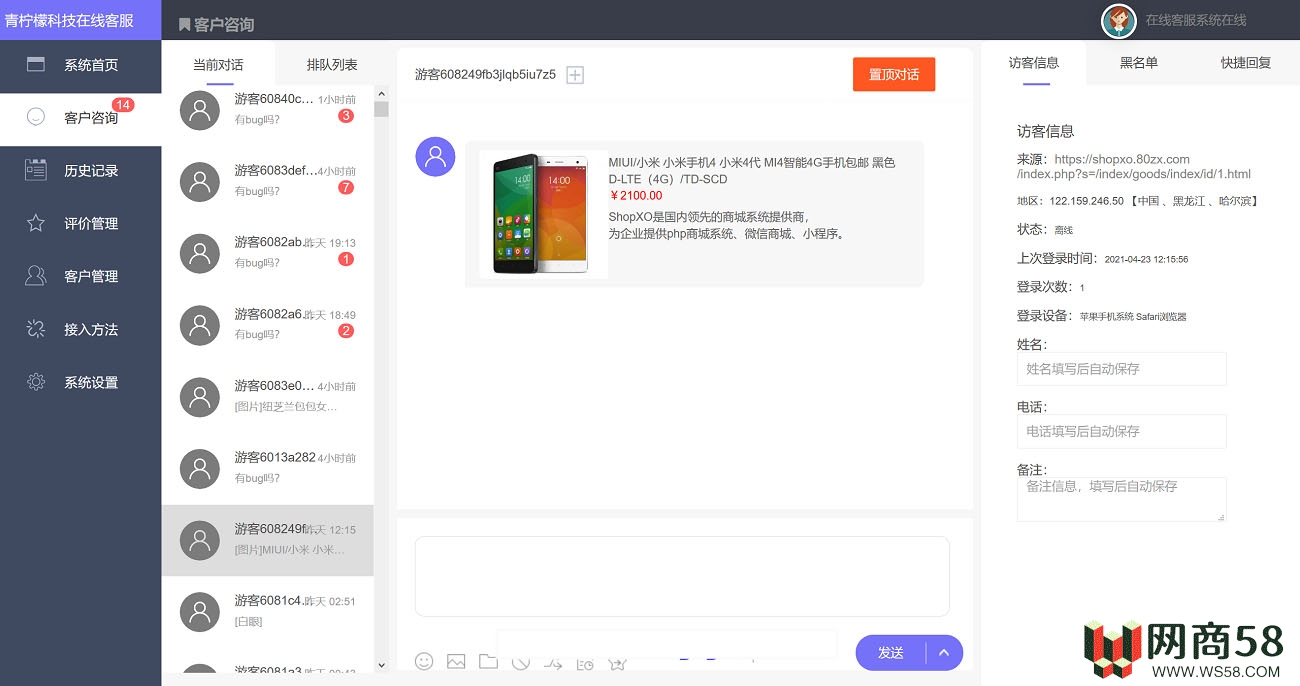
Task: Click the star rating request icon
Action: [x=618, y=662]
